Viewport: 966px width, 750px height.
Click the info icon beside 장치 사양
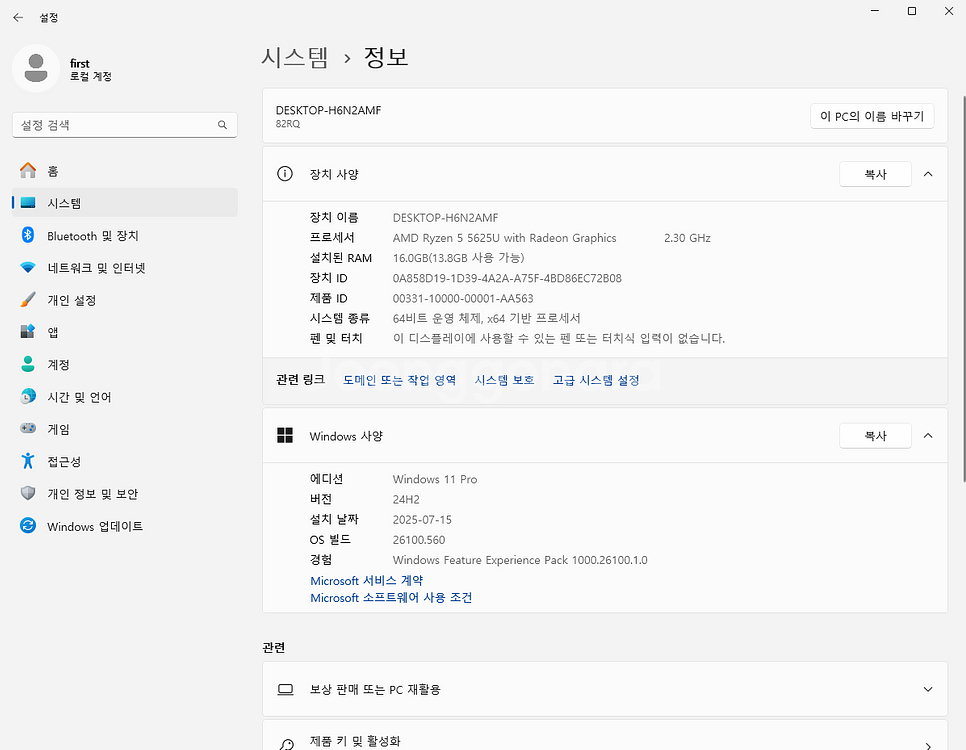point(285,174)
